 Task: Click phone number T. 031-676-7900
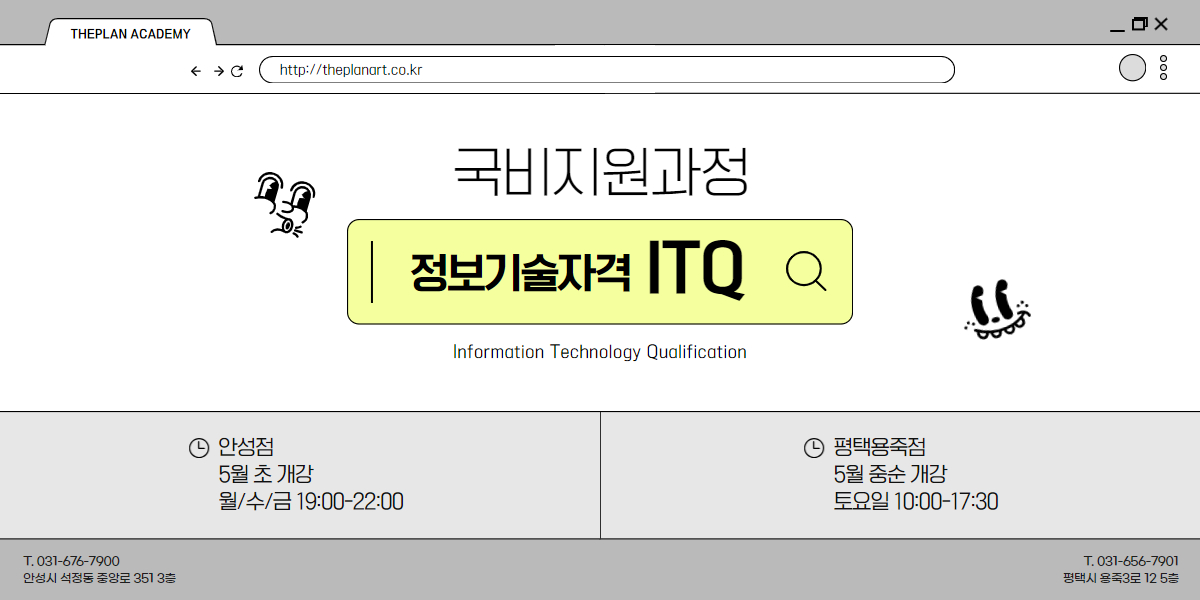coord(72,561)
